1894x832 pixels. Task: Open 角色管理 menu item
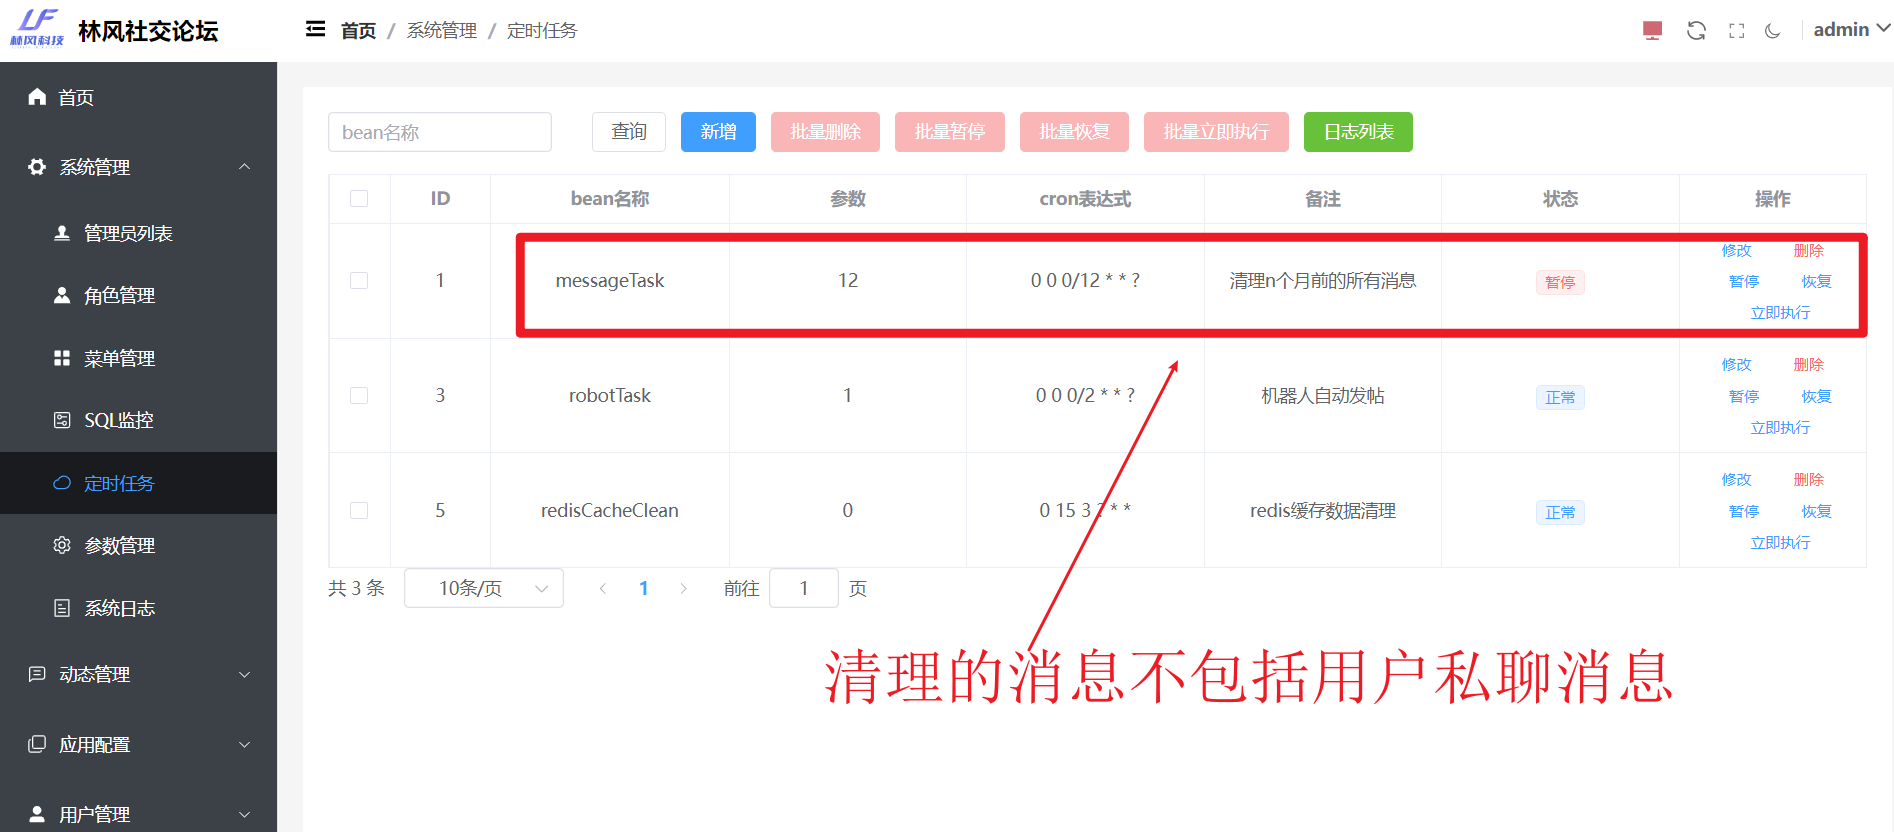[x=138, y=296]
